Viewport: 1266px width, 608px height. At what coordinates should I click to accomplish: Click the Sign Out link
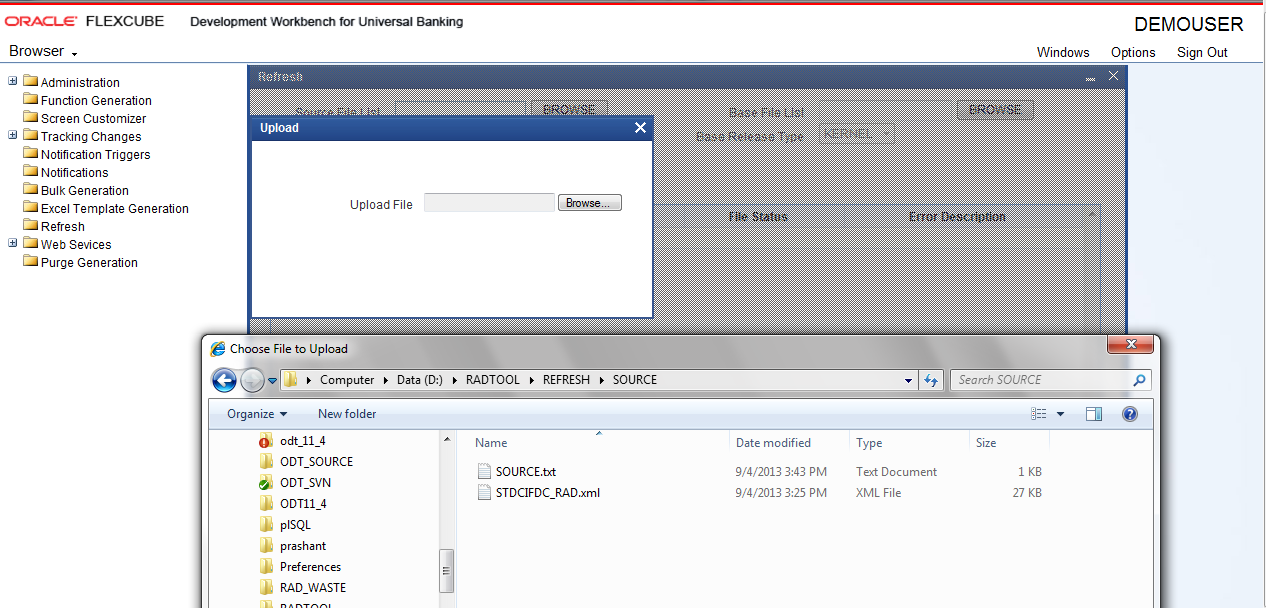(1202, 53)
